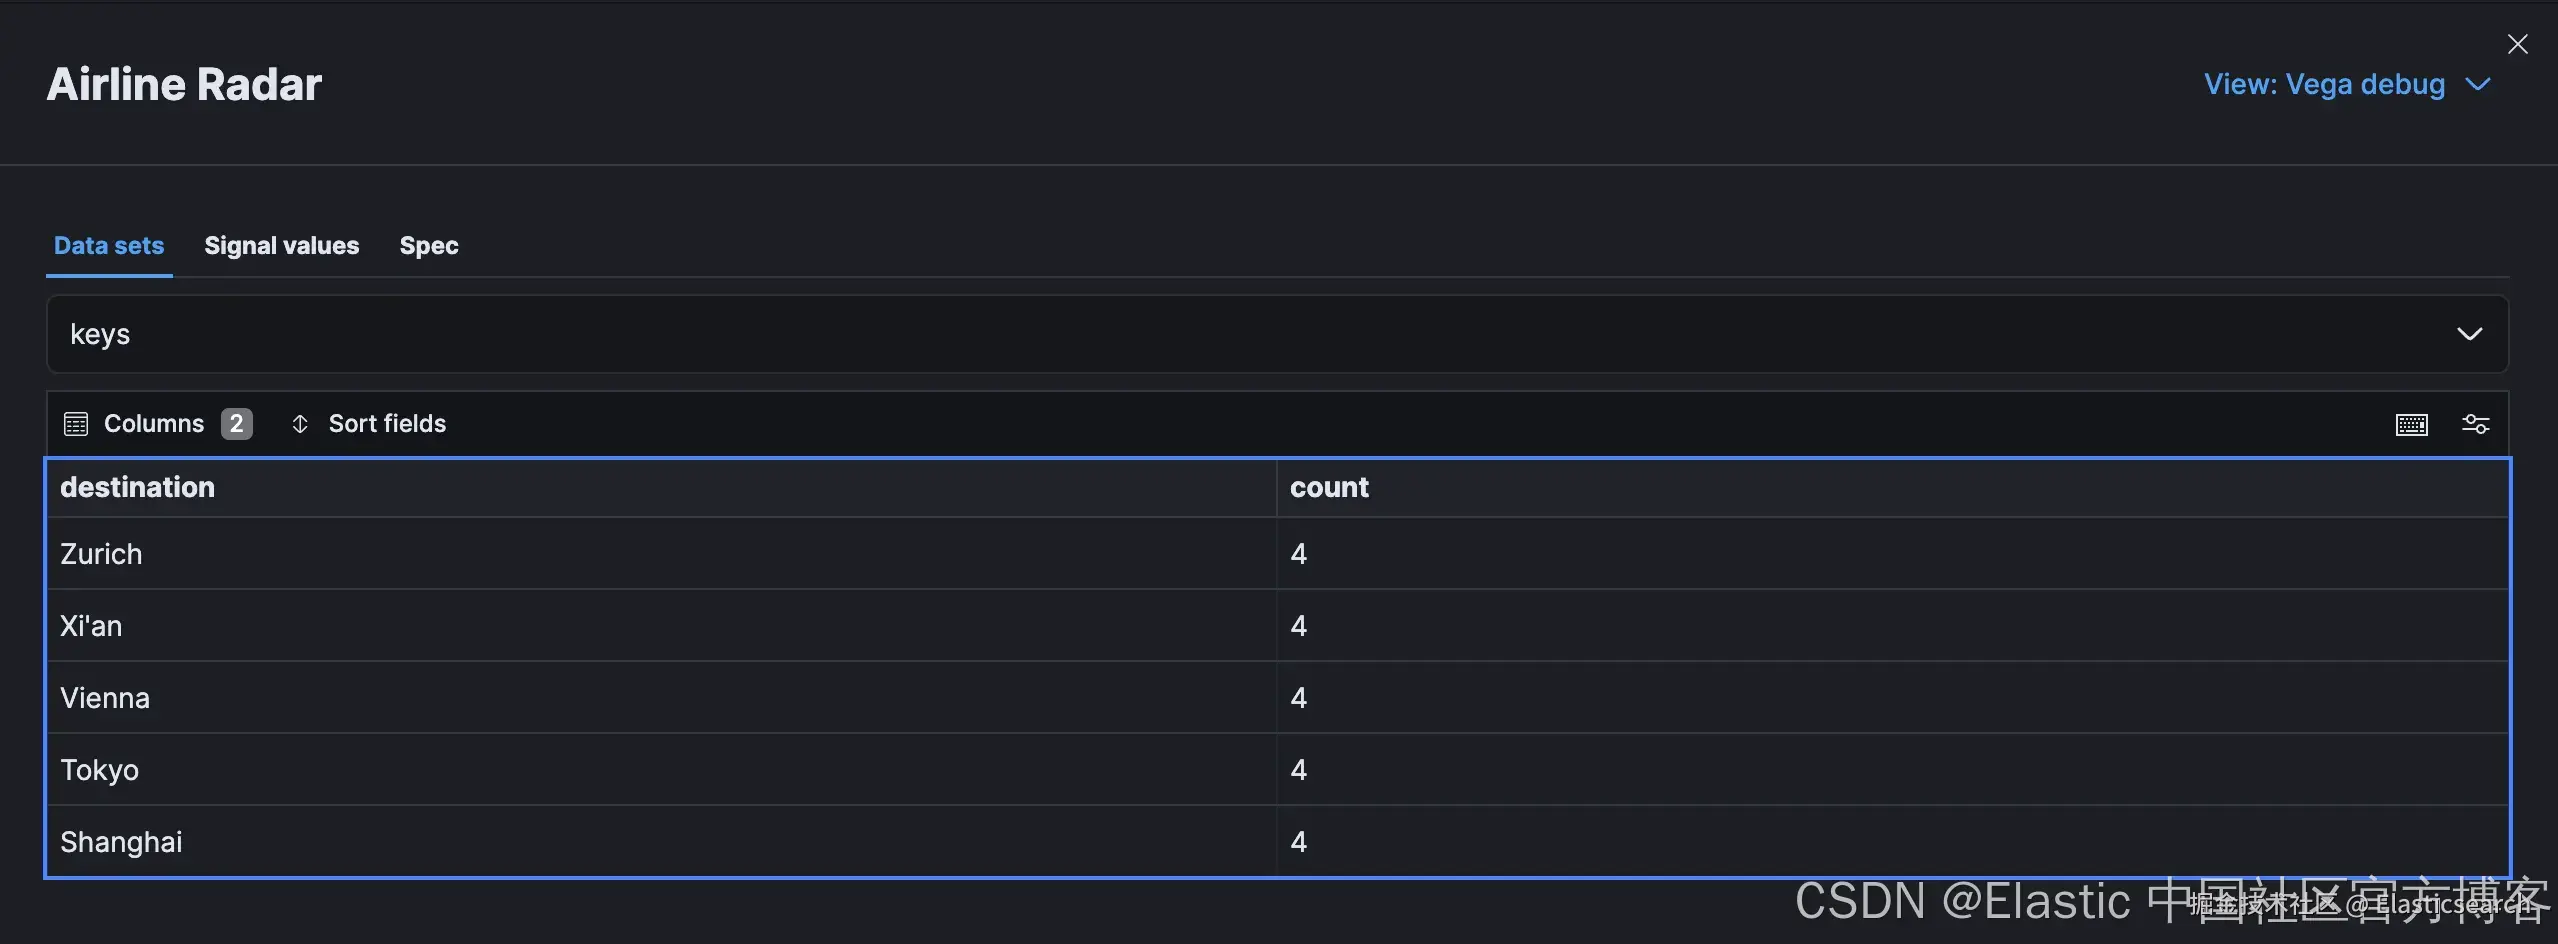Click the destination column header
This screenshot has width=2558, height=944.
click(x=138, y=488)
